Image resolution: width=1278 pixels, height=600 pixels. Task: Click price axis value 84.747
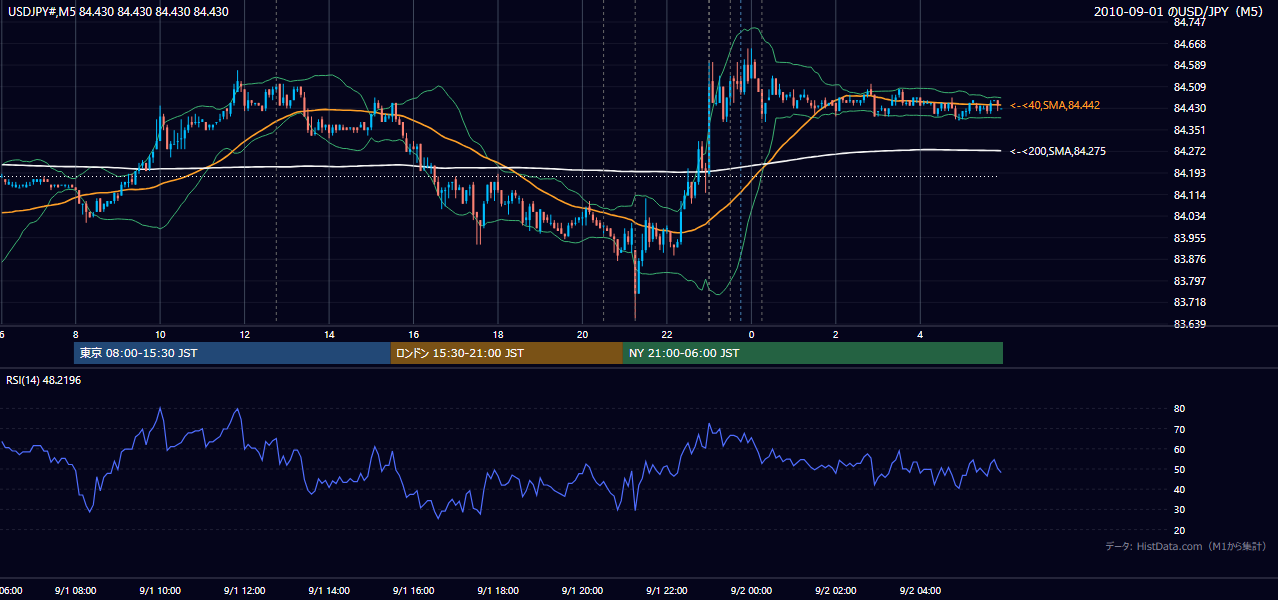tap(1189, 22)
